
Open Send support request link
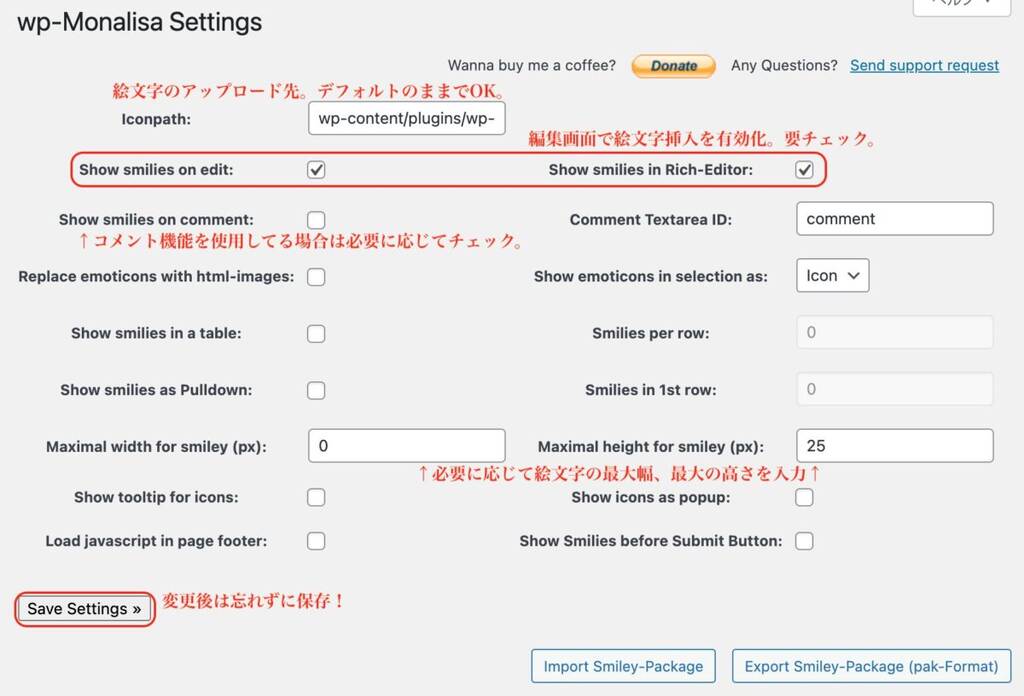(924, 65)
